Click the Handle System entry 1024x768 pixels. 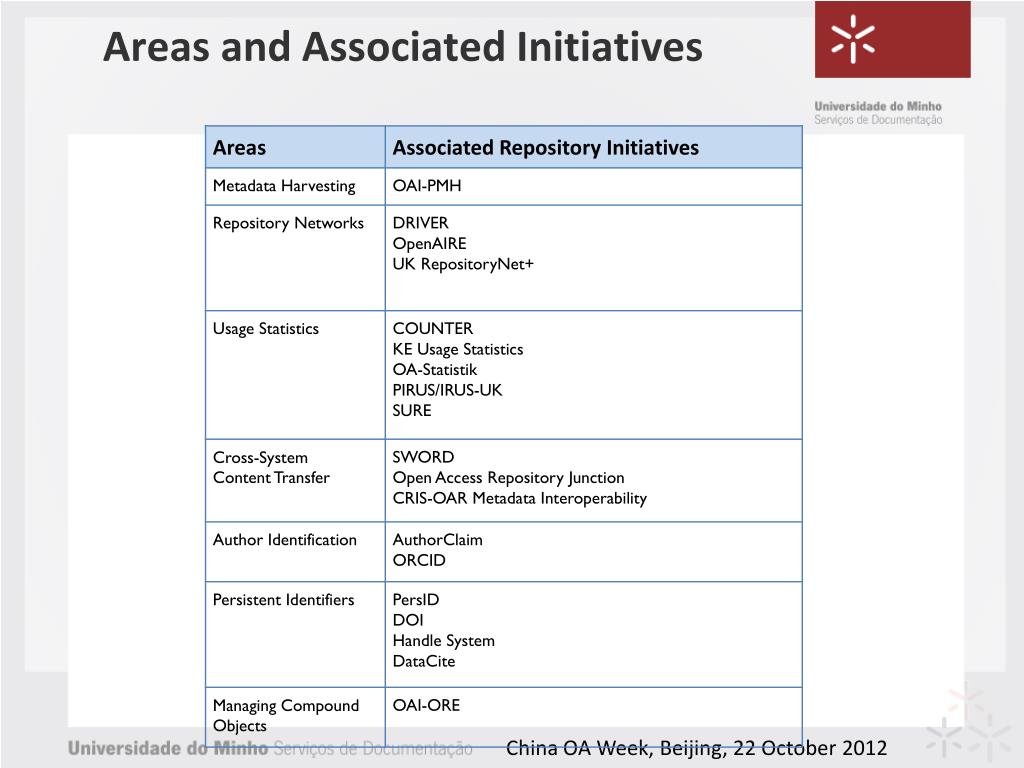pos(444,641)
